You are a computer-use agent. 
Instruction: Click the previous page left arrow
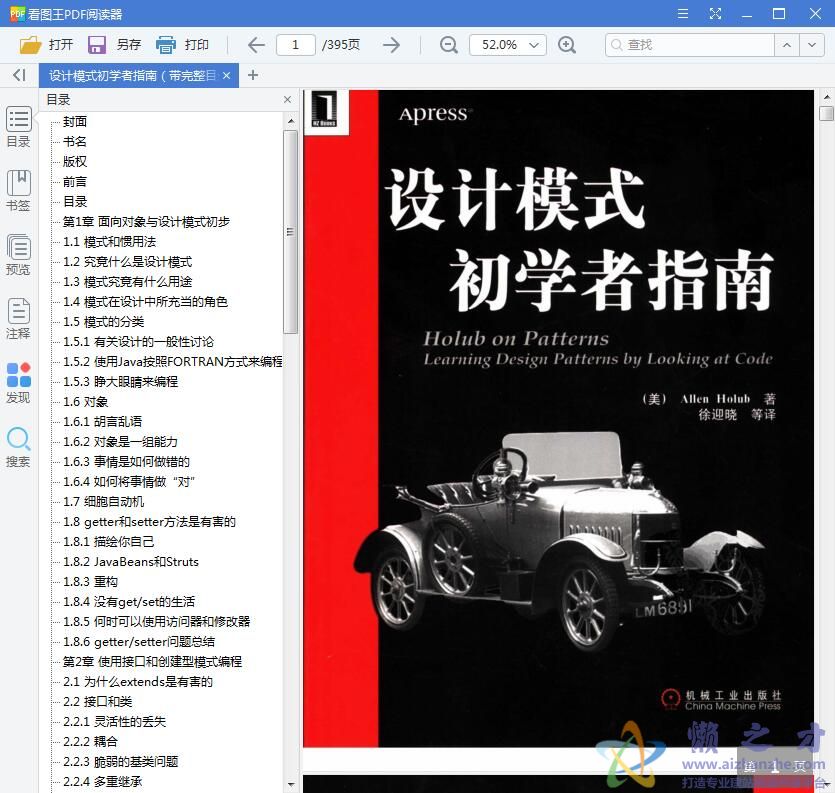[x=256, y=44]
